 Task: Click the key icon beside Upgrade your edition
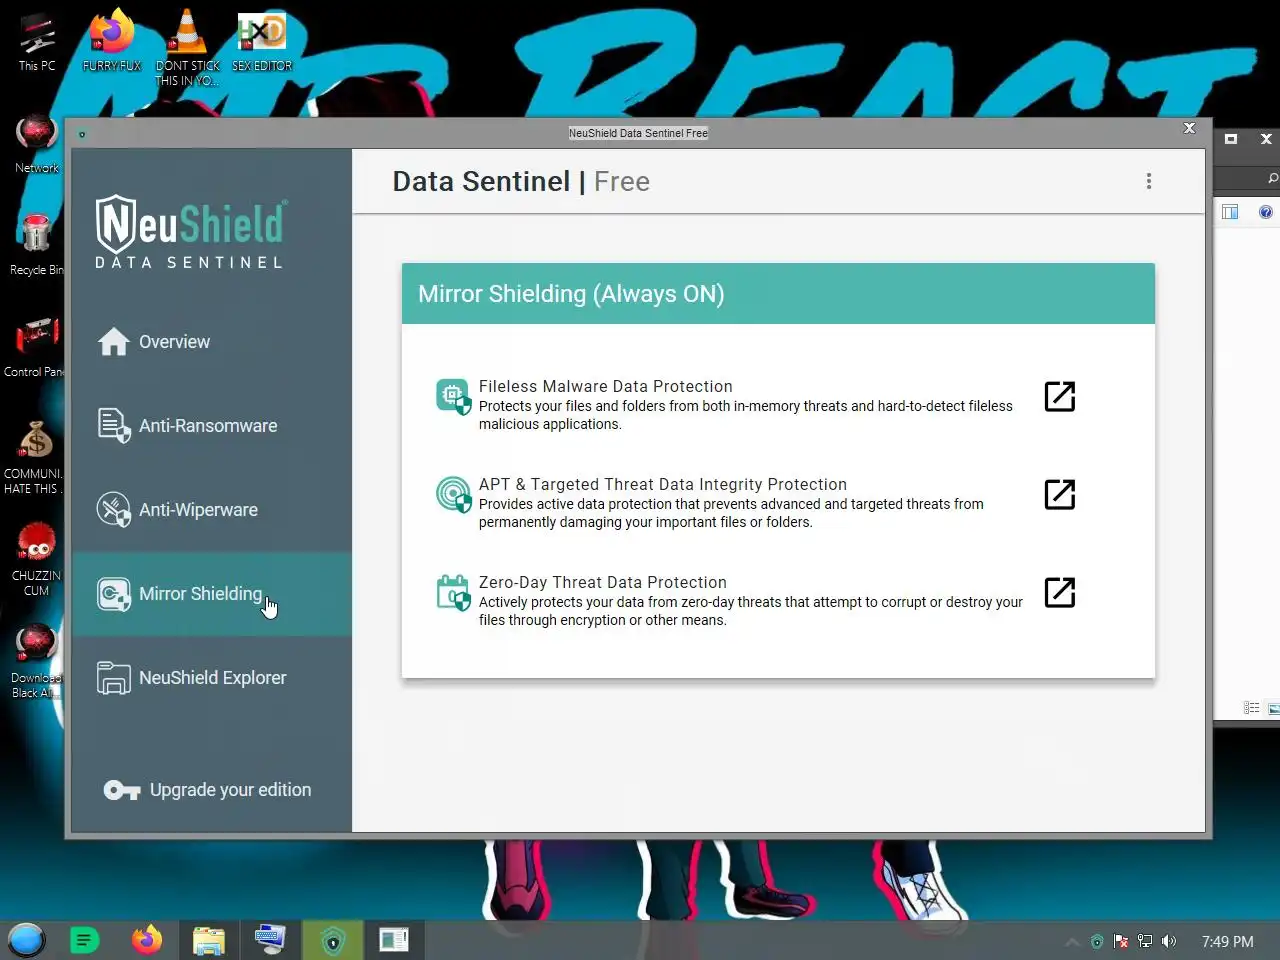point(121,791)
